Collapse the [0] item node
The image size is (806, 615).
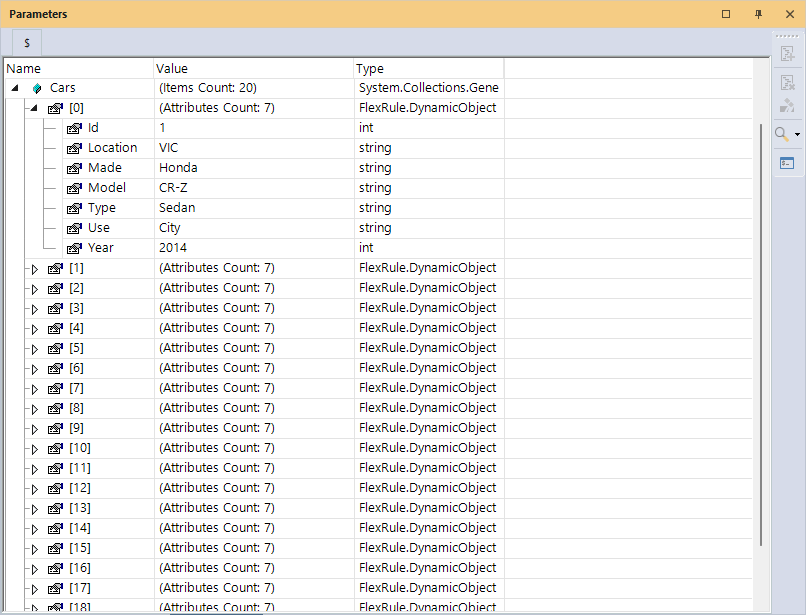tap(34, 108)
